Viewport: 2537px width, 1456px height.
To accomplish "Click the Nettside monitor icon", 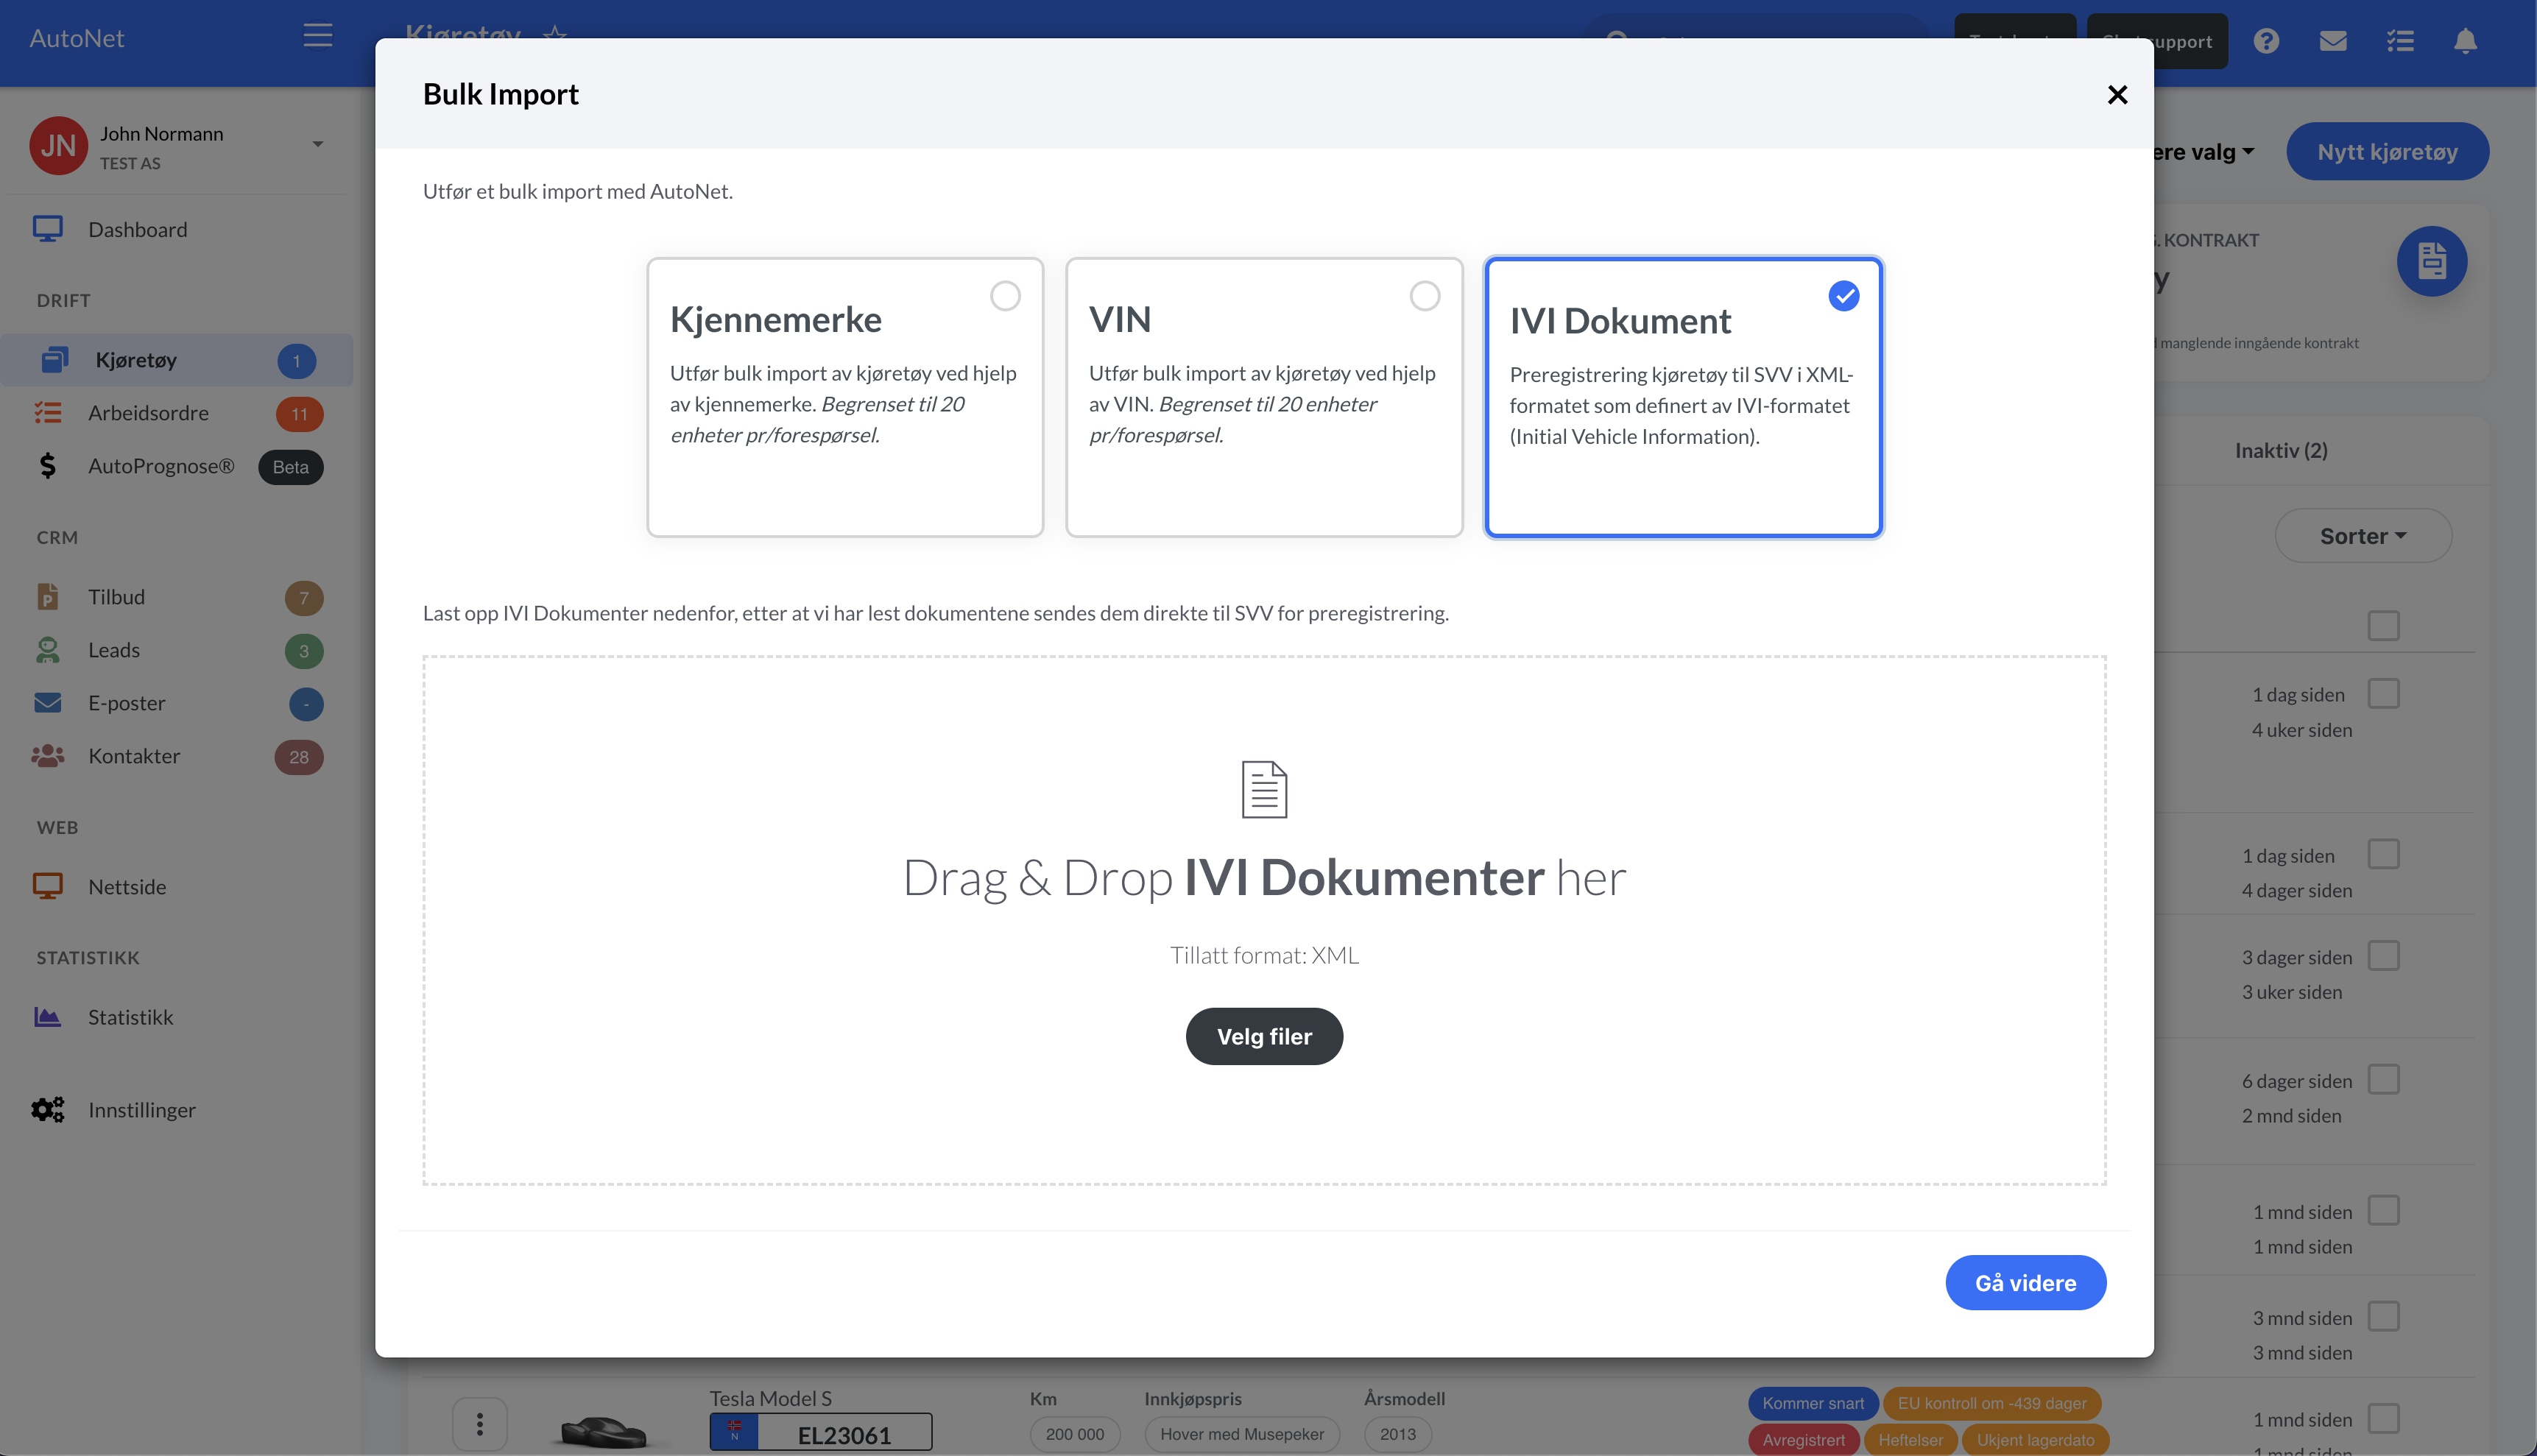I will click(47, 886).
